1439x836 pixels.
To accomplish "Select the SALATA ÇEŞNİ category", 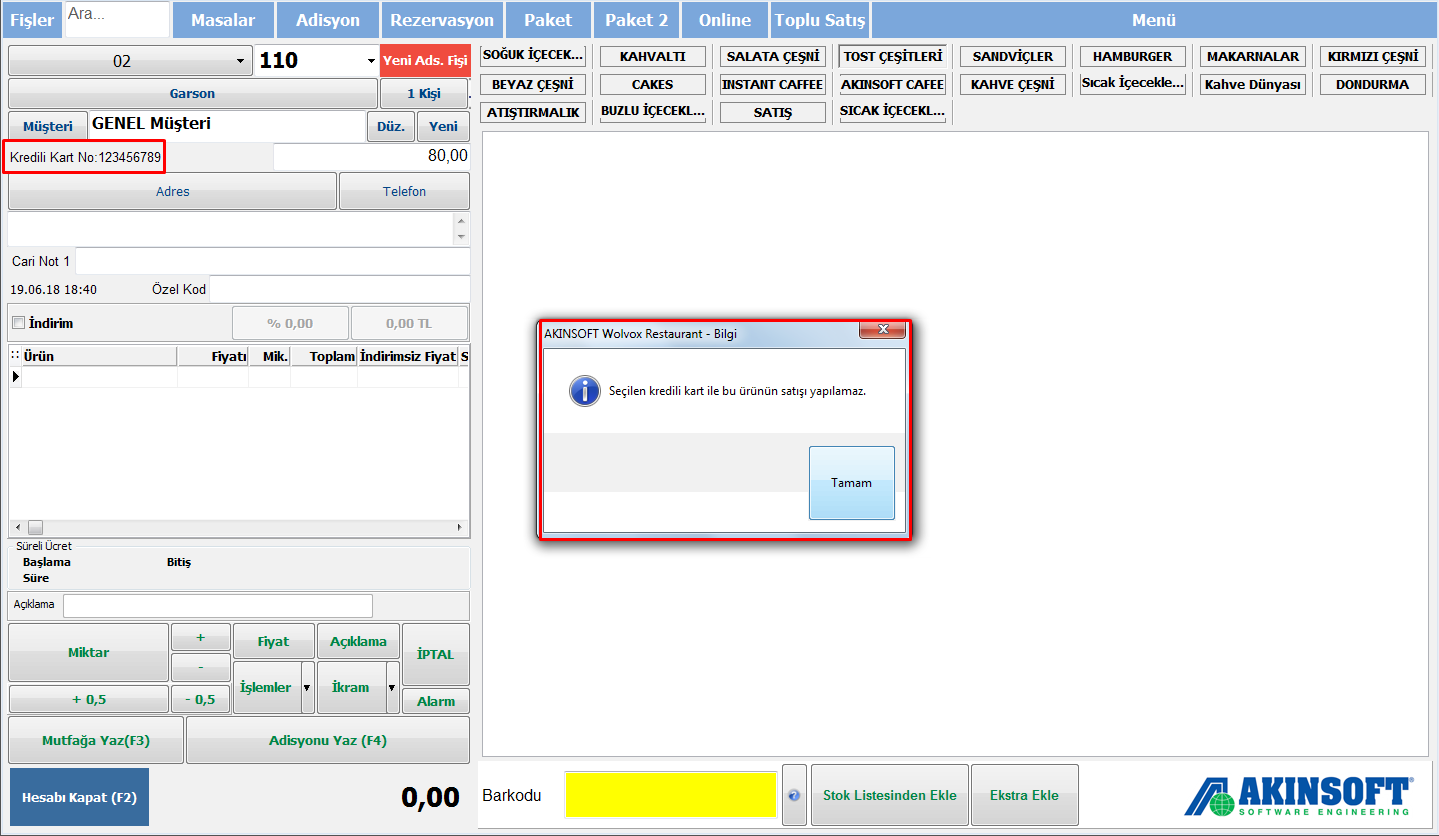I will pos(773,57).
